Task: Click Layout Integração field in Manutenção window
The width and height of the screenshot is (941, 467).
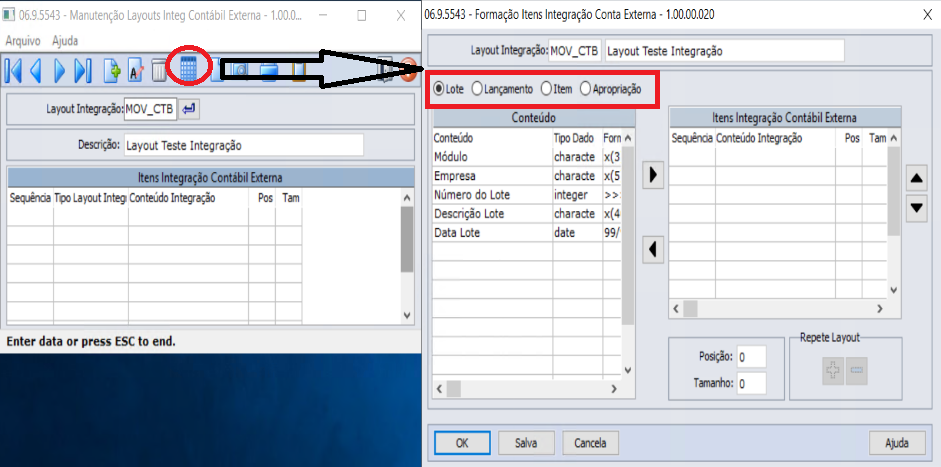Action: pos(151,109)
